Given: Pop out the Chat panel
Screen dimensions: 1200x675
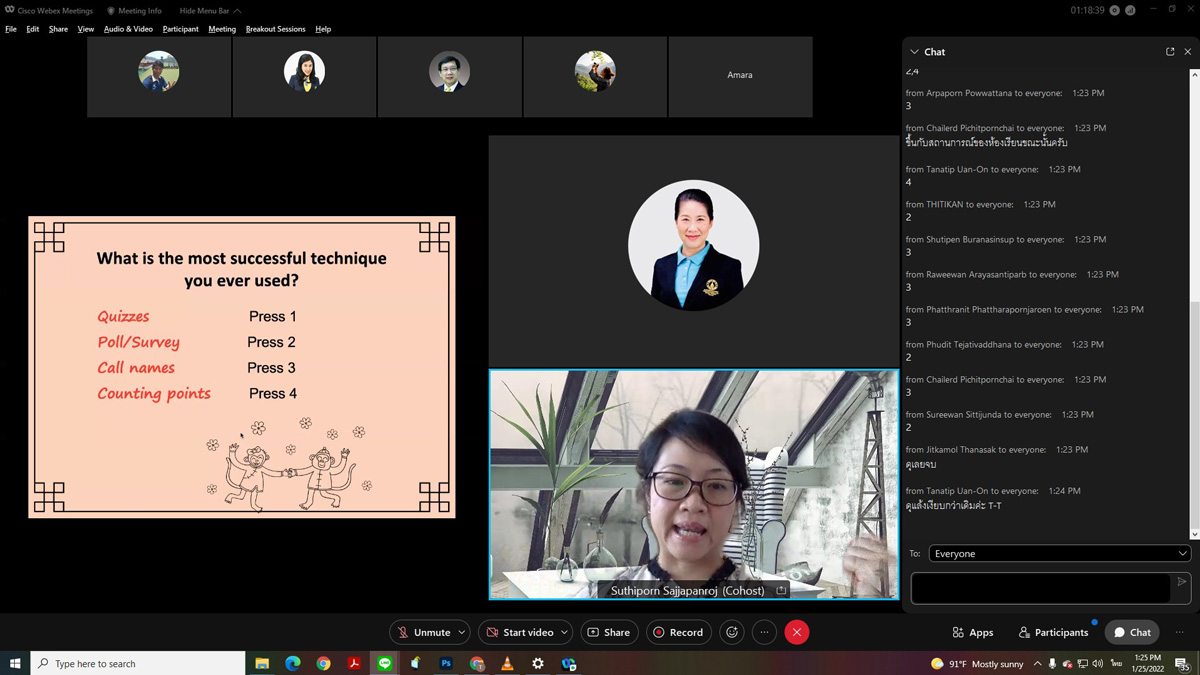Looking at the screenshot, I should coord(1170,52).
